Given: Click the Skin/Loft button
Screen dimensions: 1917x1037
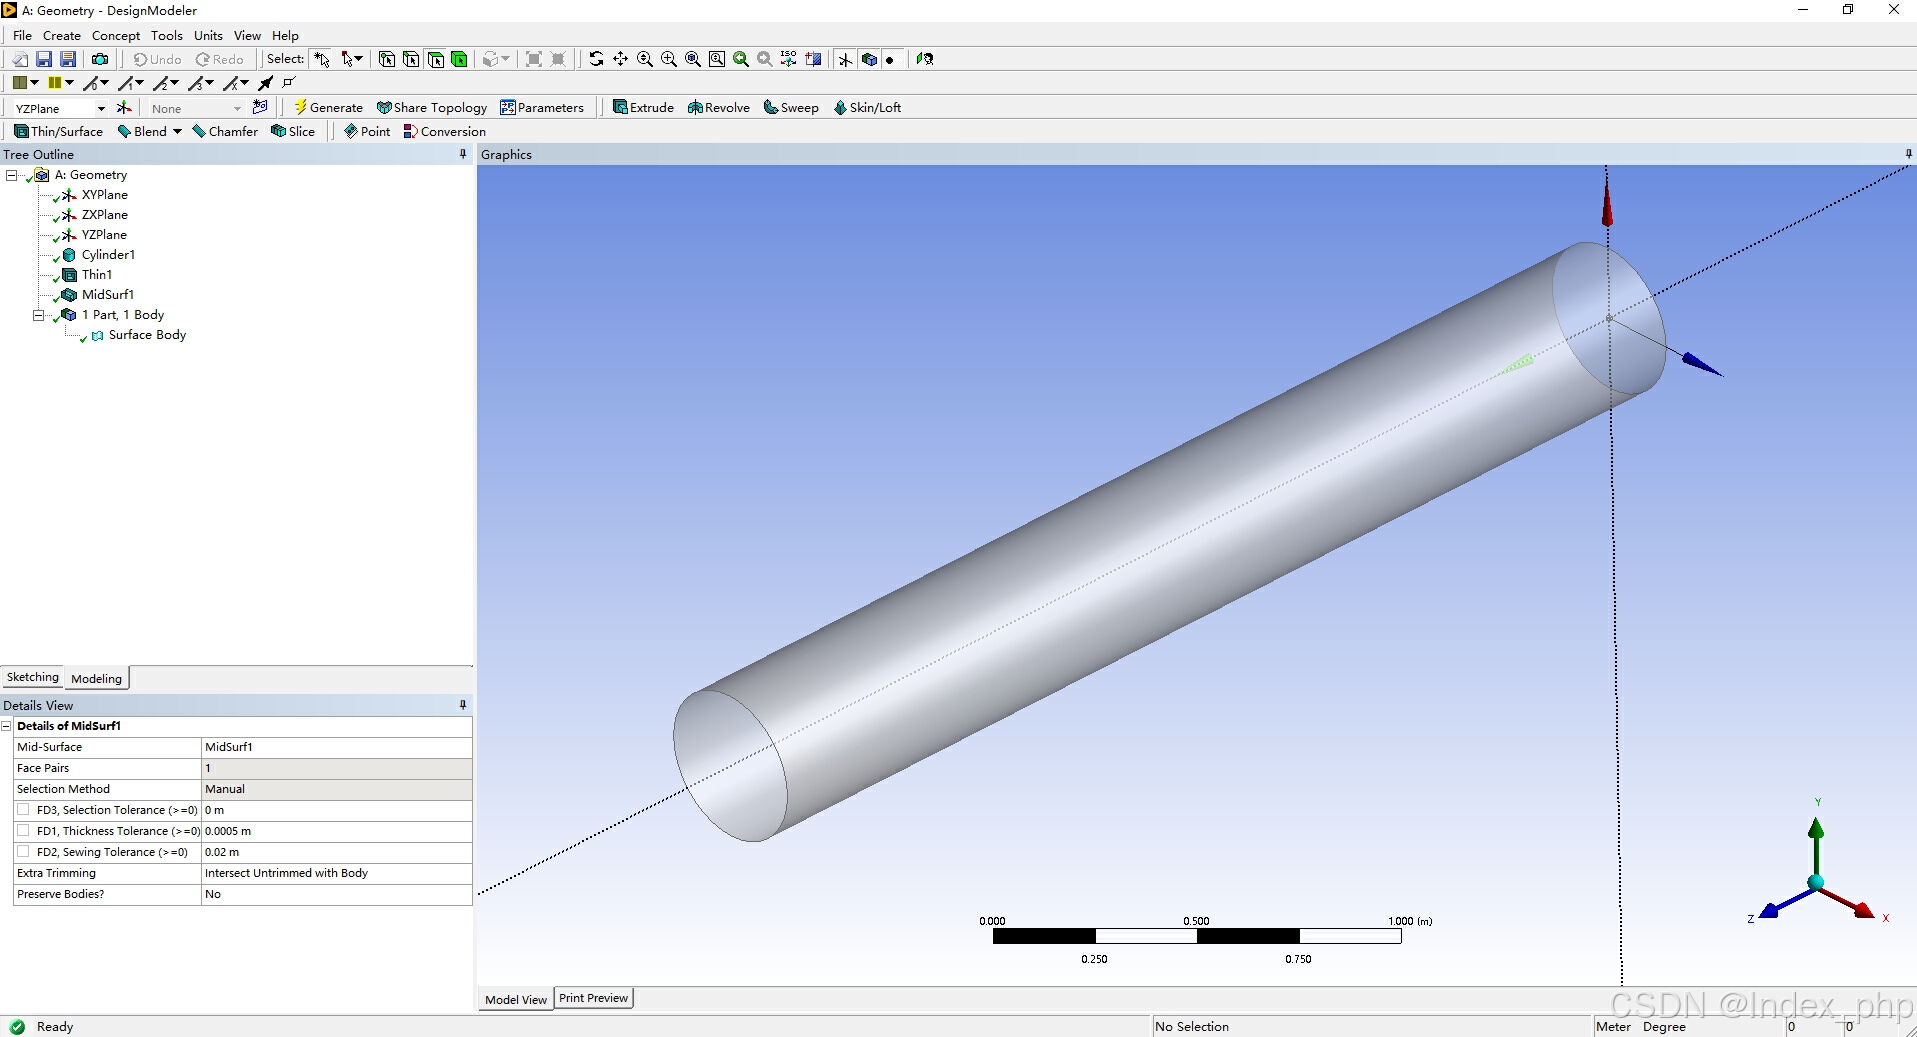Looking at the screenshot, I should click(867, 107).
